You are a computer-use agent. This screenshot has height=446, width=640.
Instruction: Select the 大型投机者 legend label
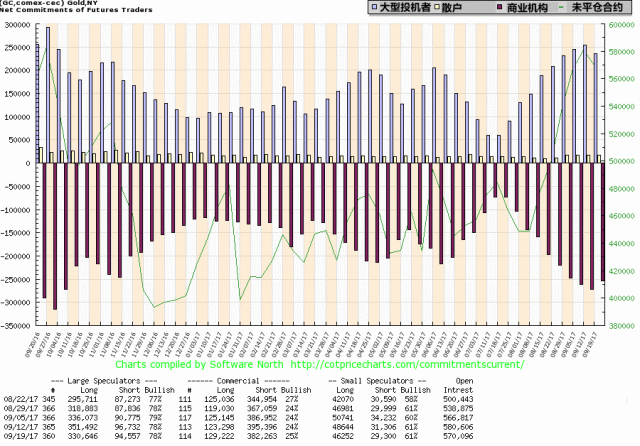tap(404, 7)
